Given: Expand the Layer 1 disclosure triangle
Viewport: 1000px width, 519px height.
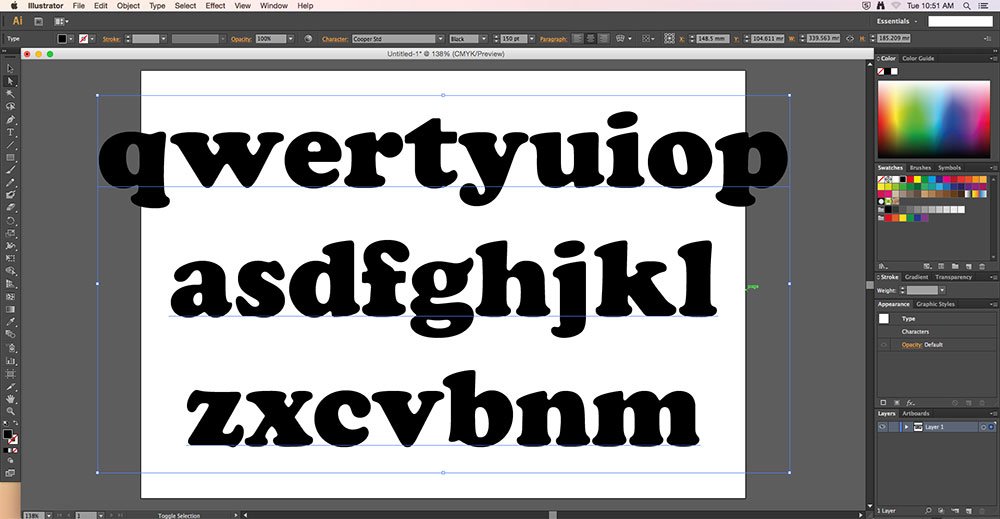Looking at the screenshot, I should click(906, 427).
